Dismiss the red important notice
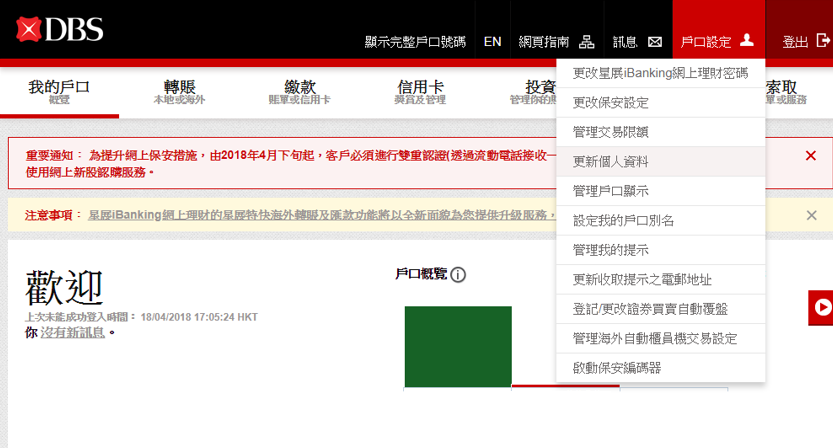The width and height of the screenshot is (833, 448). click(810, 156)
